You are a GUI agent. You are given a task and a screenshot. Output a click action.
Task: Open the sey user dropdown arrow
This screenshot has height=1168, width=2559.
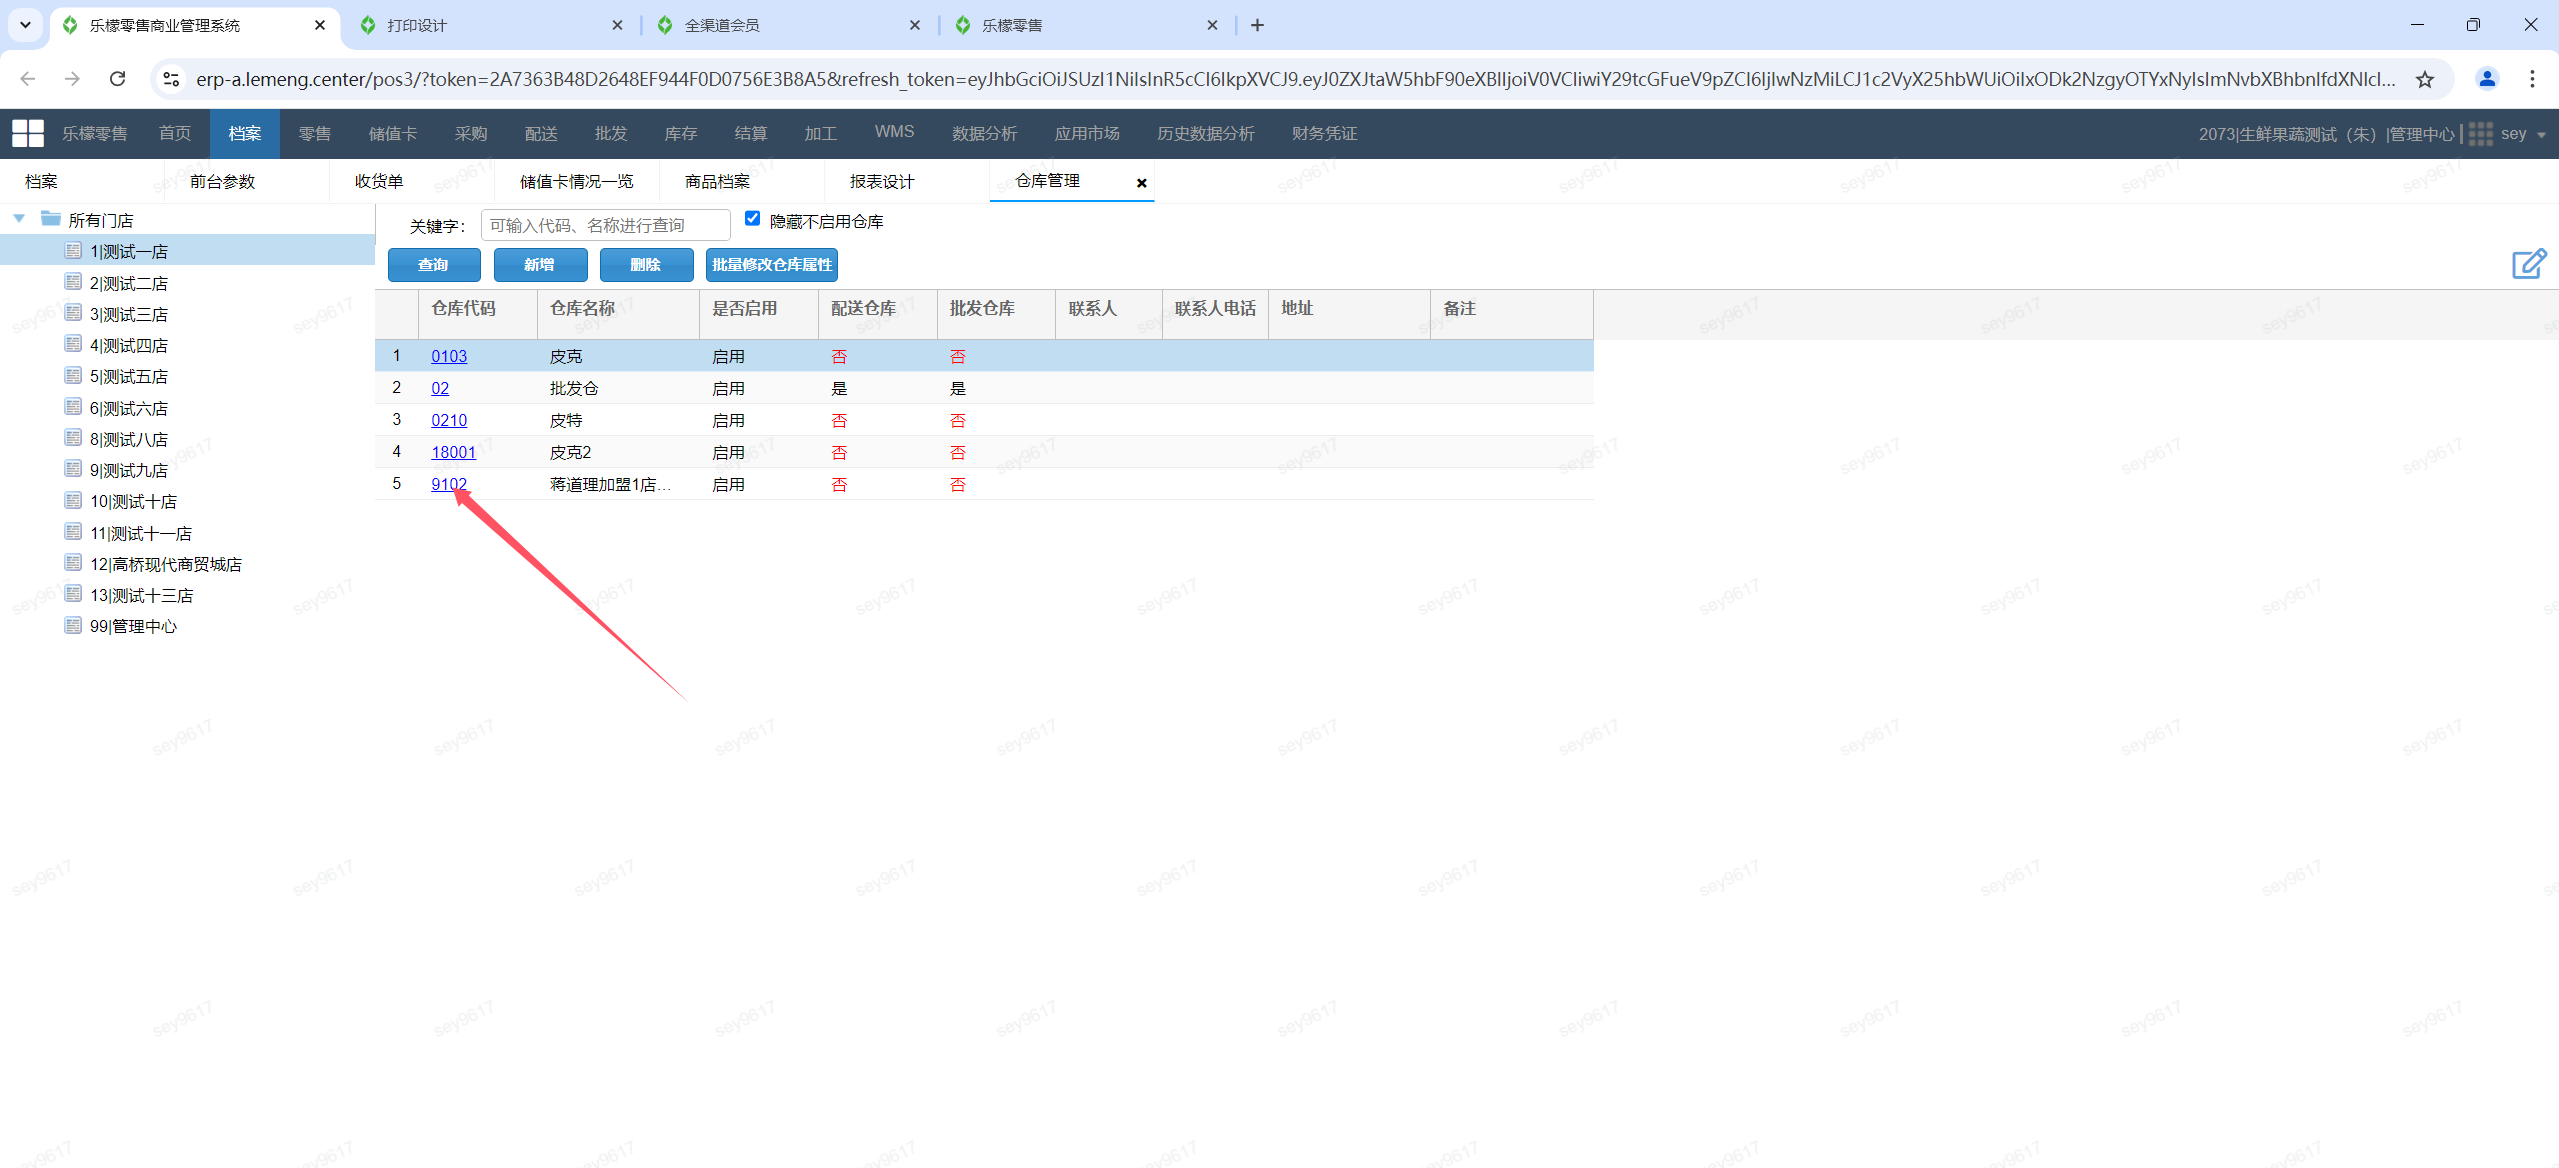point(2541,135)
